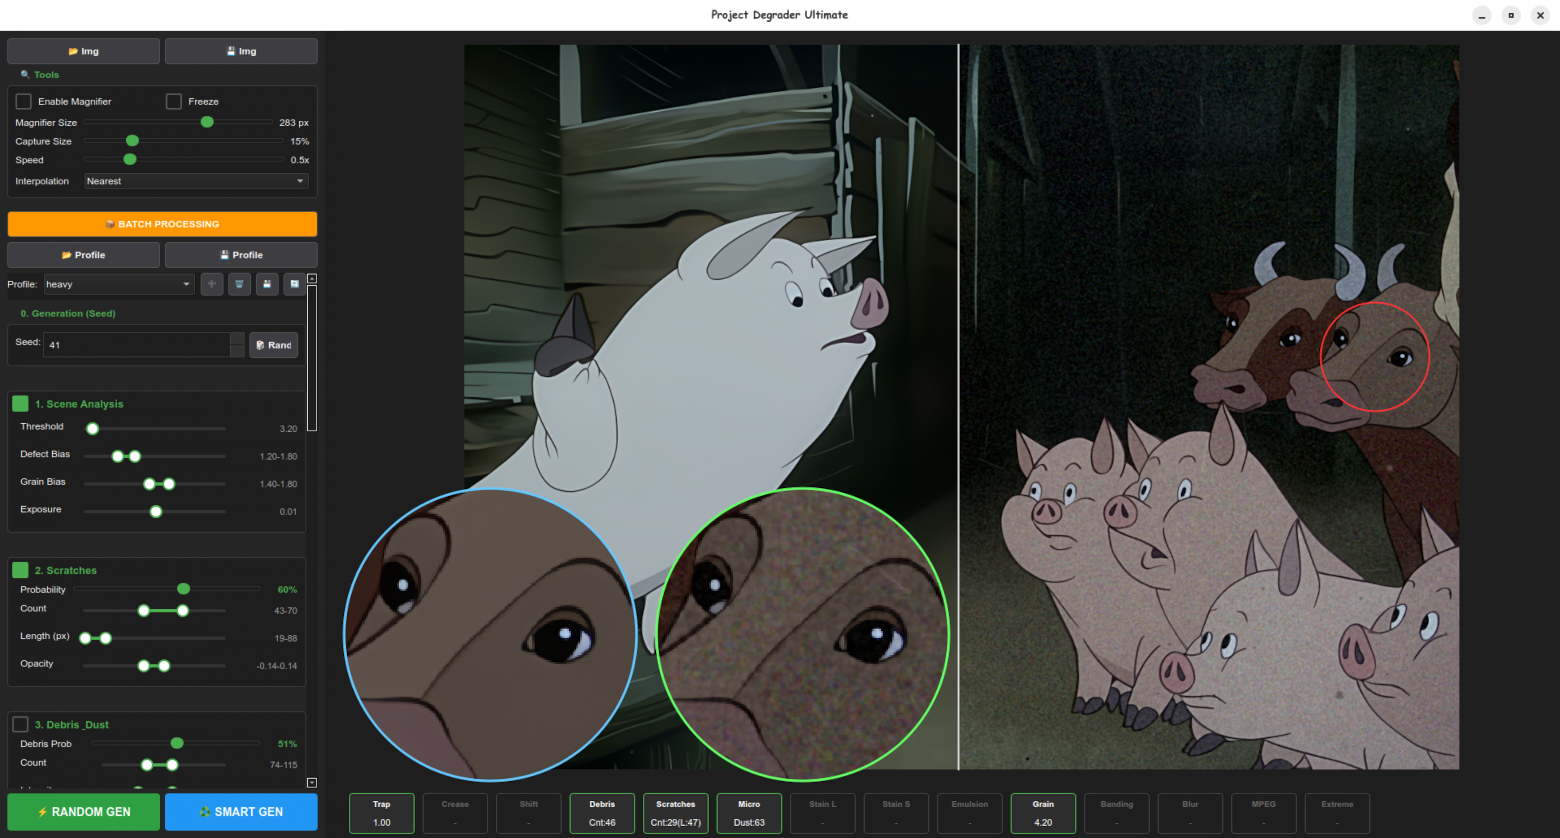This screenshot has width=1560, height=838.
Task: Adjust the magnifier Speed slider
Action: [x=130, y=160]
